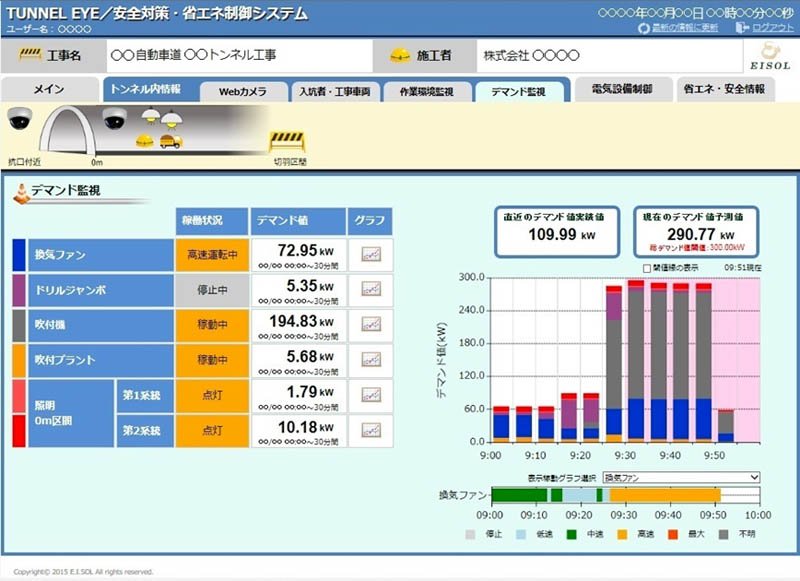Toggle the 閾値線の表示 checkbox
The height and width of the screenshot is (581, 800).
(647, 268)
